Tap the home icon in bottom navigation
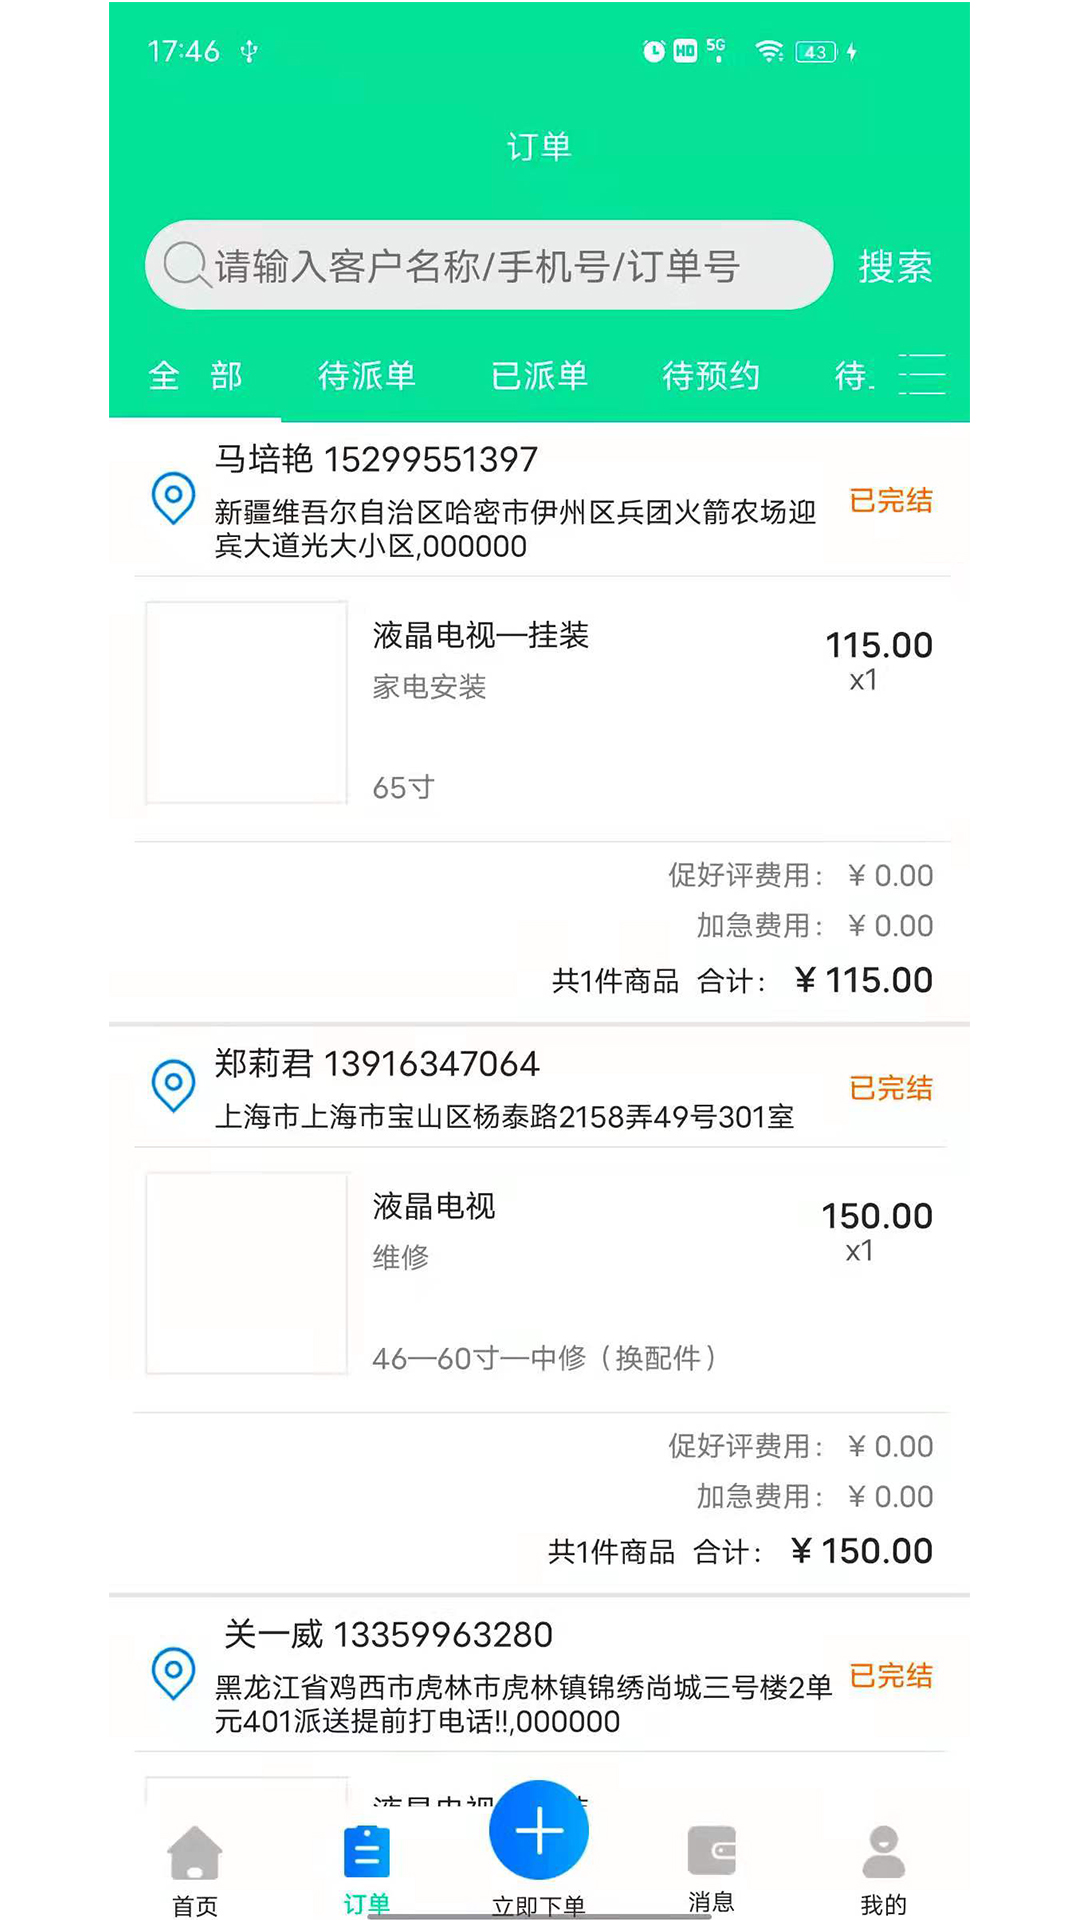Viewport: 1080px width, 1920px height. 195,1854
